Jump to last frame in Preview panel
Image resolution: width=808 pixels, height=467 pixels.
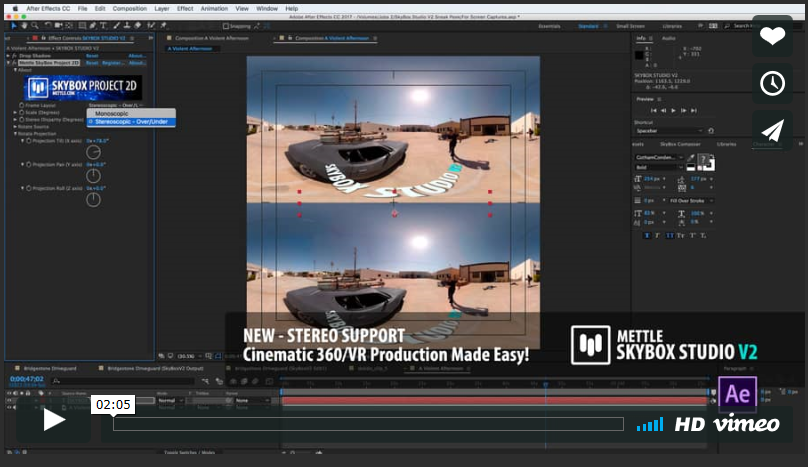tap(694, 110)
